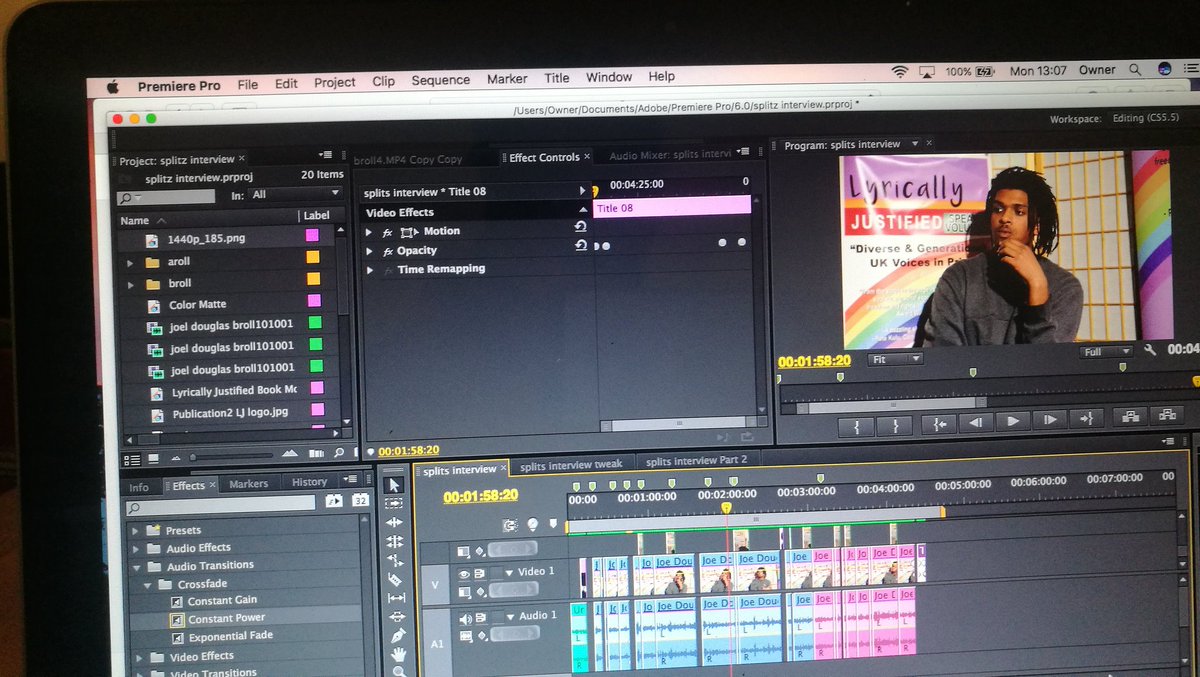
Task: Expand the aroll bin
Action: point(129,262)
